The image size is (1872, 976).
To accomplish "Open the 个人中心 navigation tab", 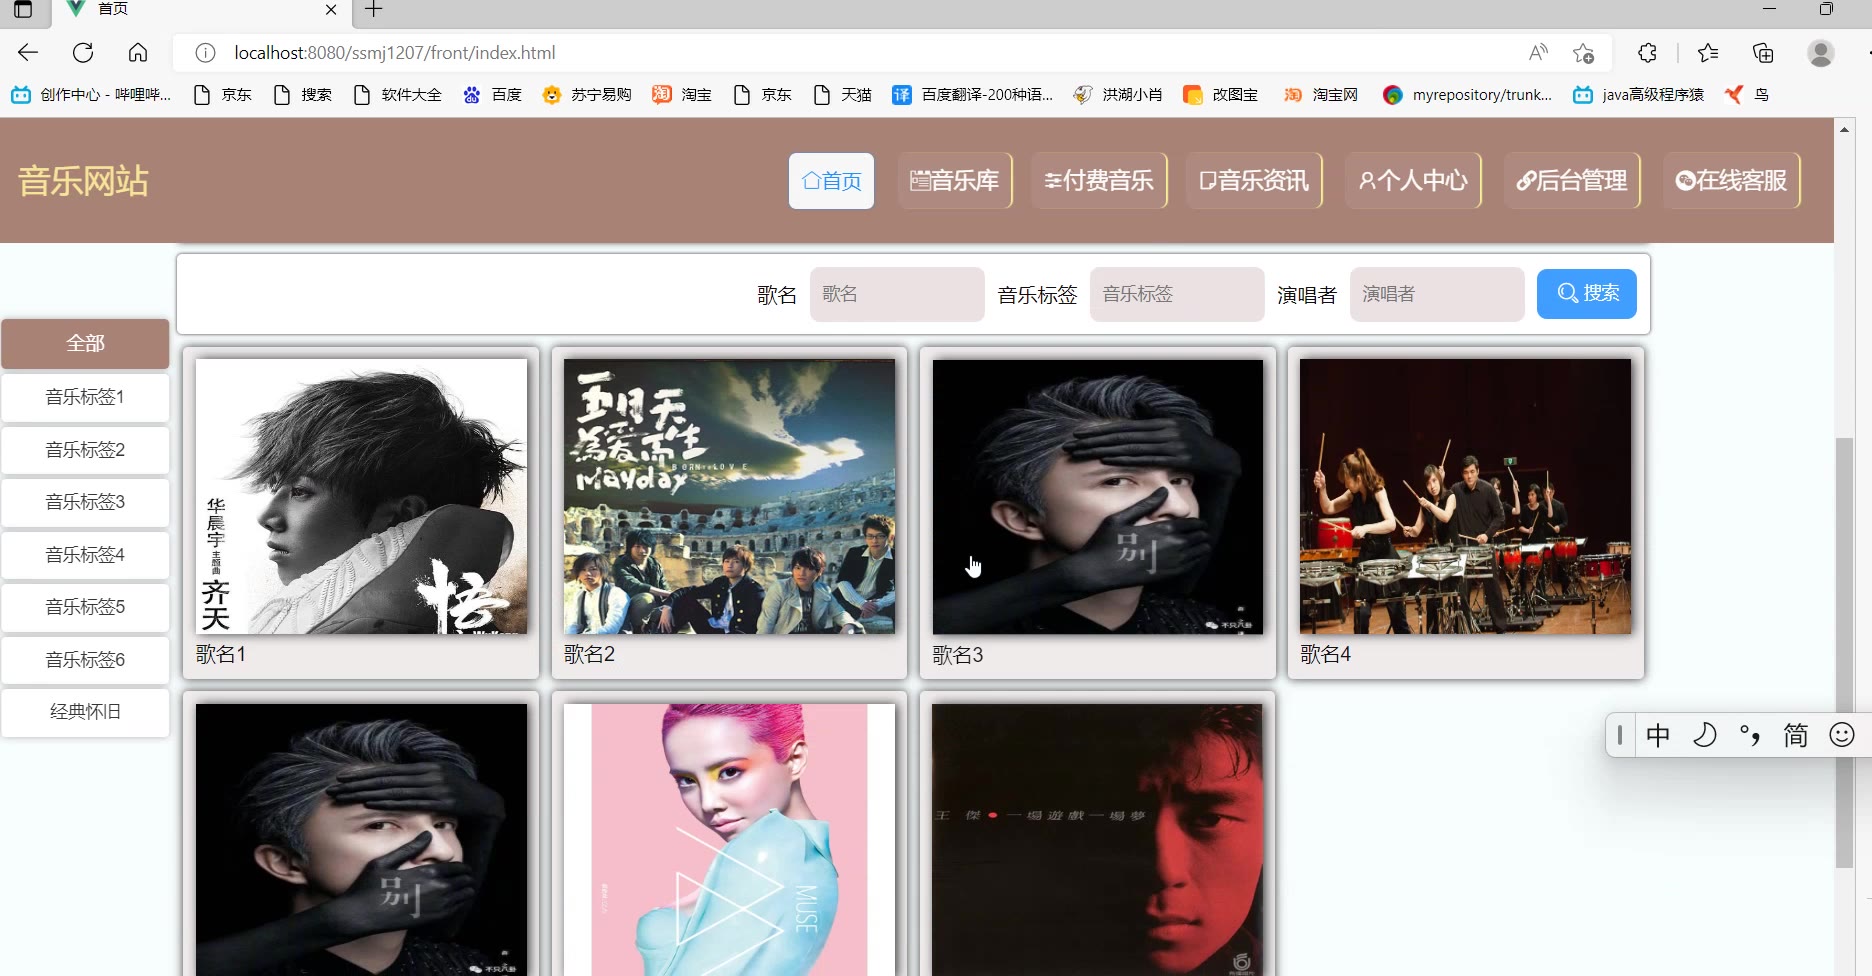I will coord(1413,181).
